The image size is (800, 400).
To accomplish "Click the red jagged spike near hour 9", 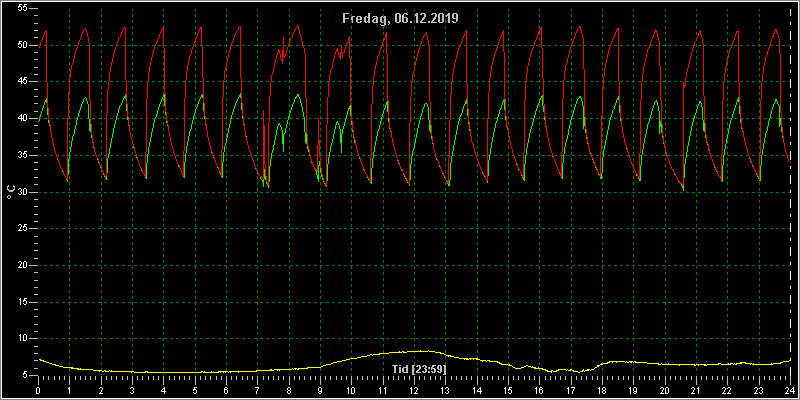I will (319, 120).
